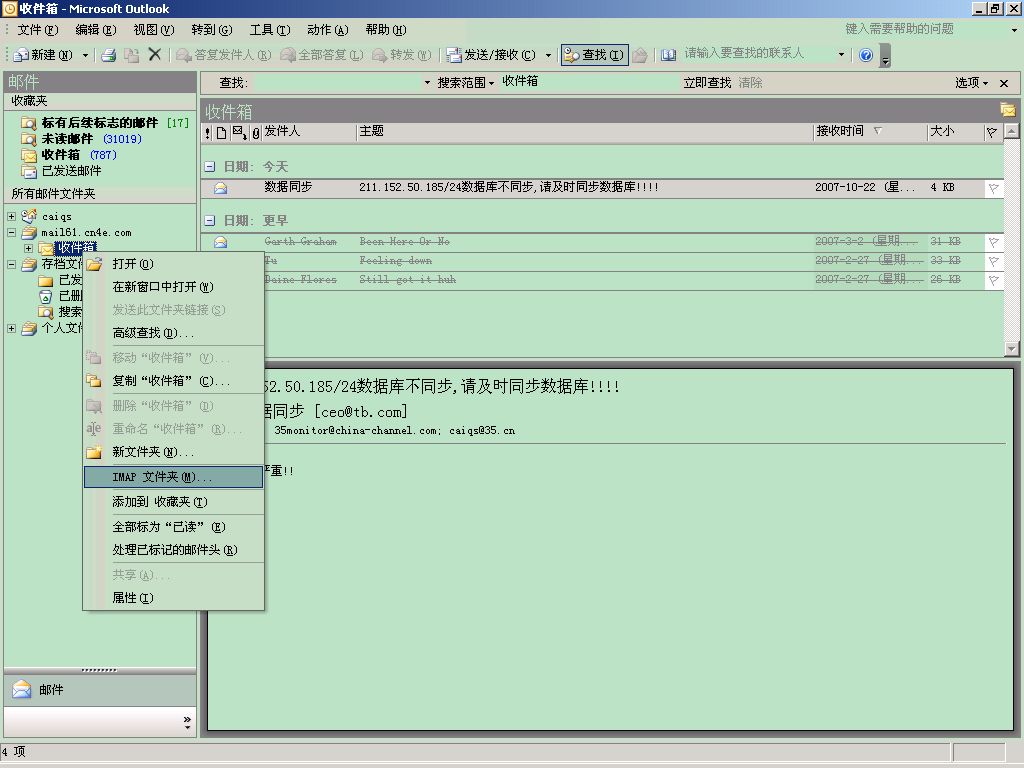1024x768 pixels.
Task: Click the Find text input field
Action: pos(337,82)
